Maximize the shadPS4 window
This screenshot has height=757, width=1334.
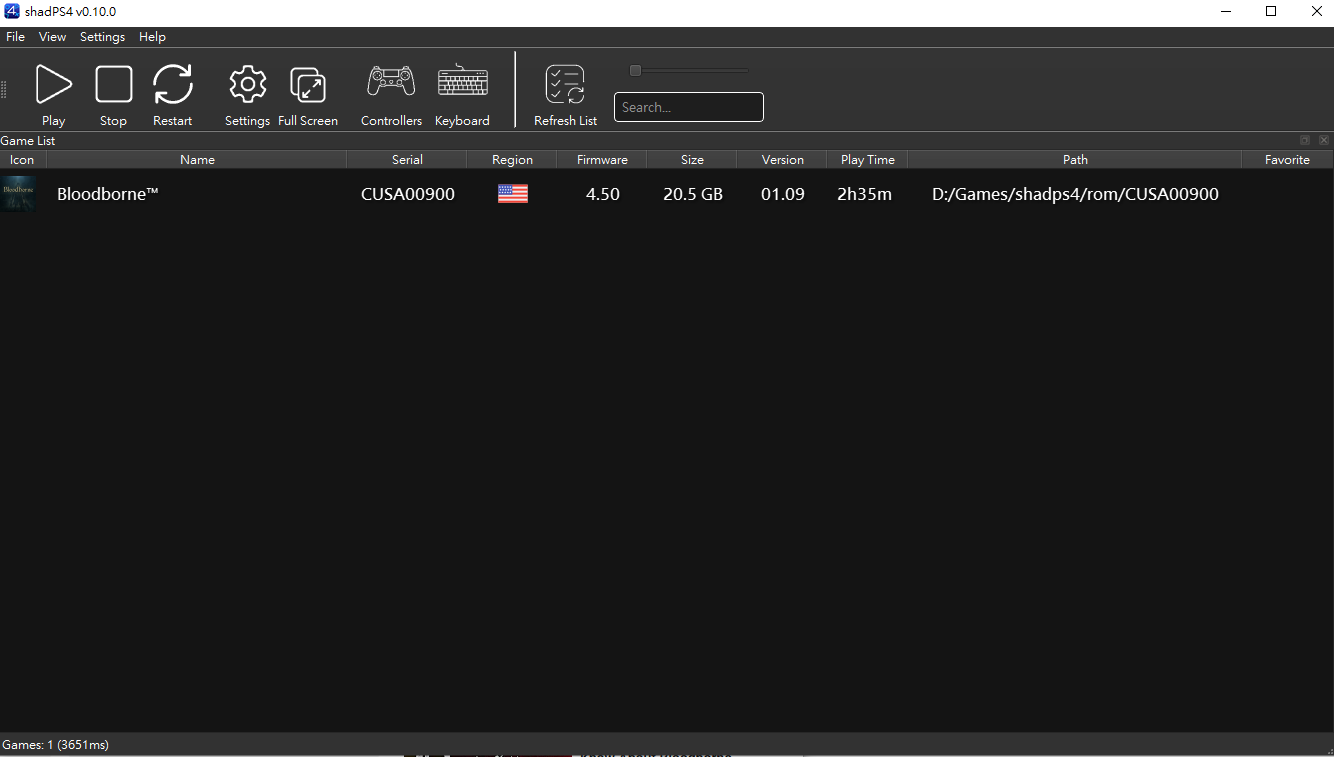(x=1271, y=12)
